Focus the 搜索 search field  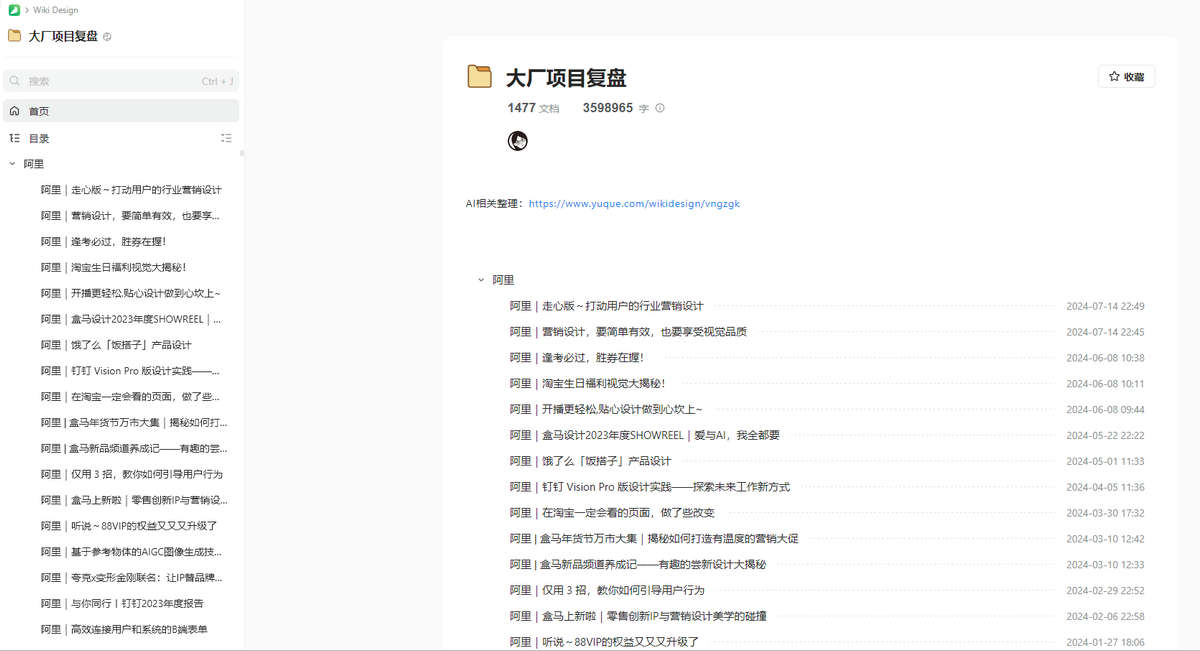tap(121, 81)
